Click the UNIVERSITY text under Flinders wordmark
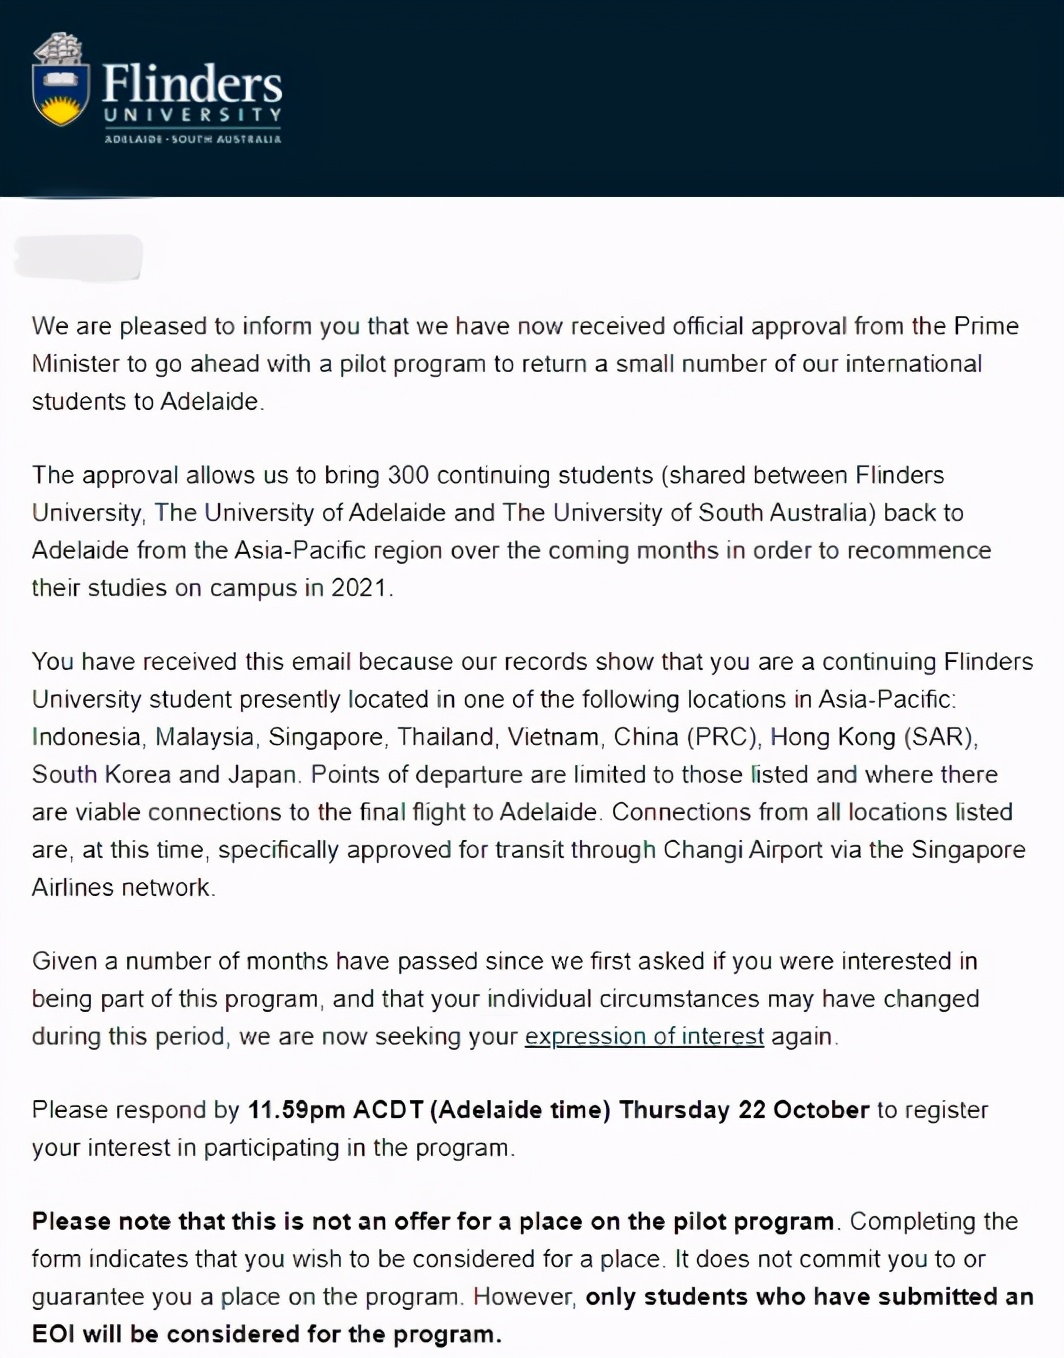 coord(192,115)
